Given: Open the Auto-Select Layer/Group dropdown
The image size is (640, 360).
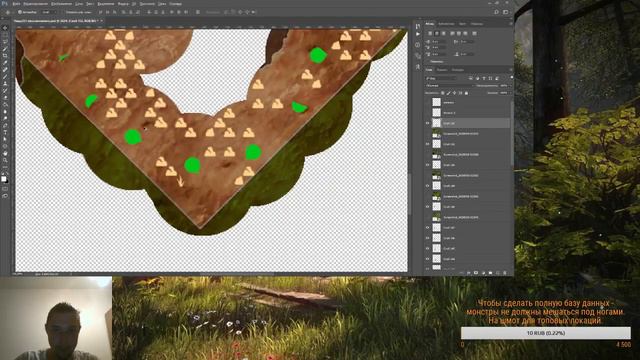Looking at the screenshot, I should click(48, 12).
